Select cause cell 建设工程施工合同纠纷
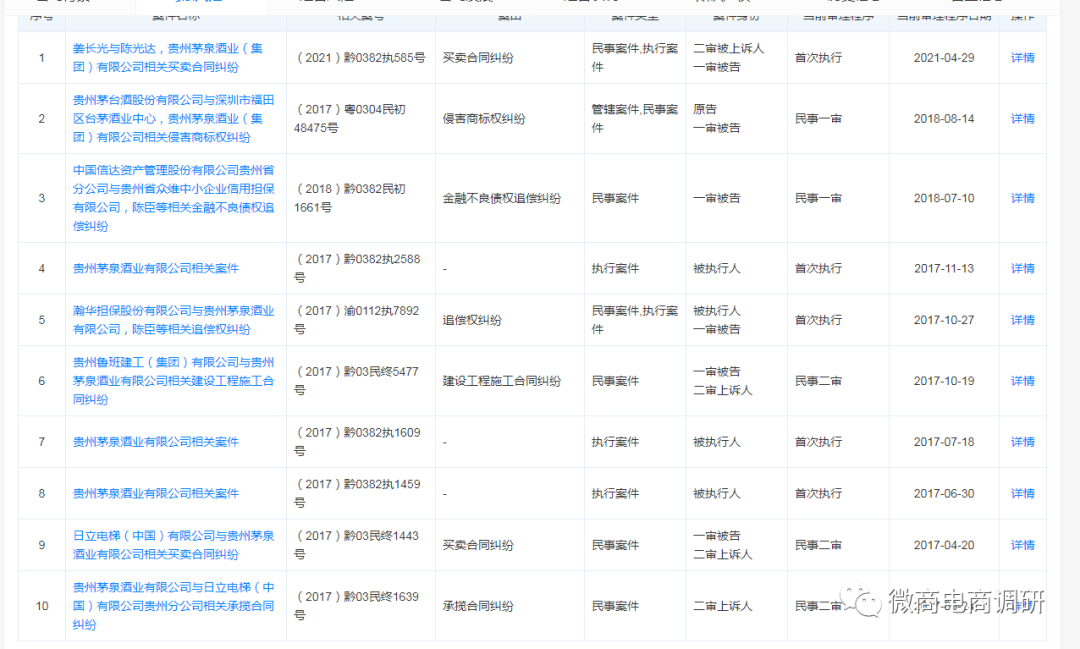The image size is (1080, 649). 501,381
